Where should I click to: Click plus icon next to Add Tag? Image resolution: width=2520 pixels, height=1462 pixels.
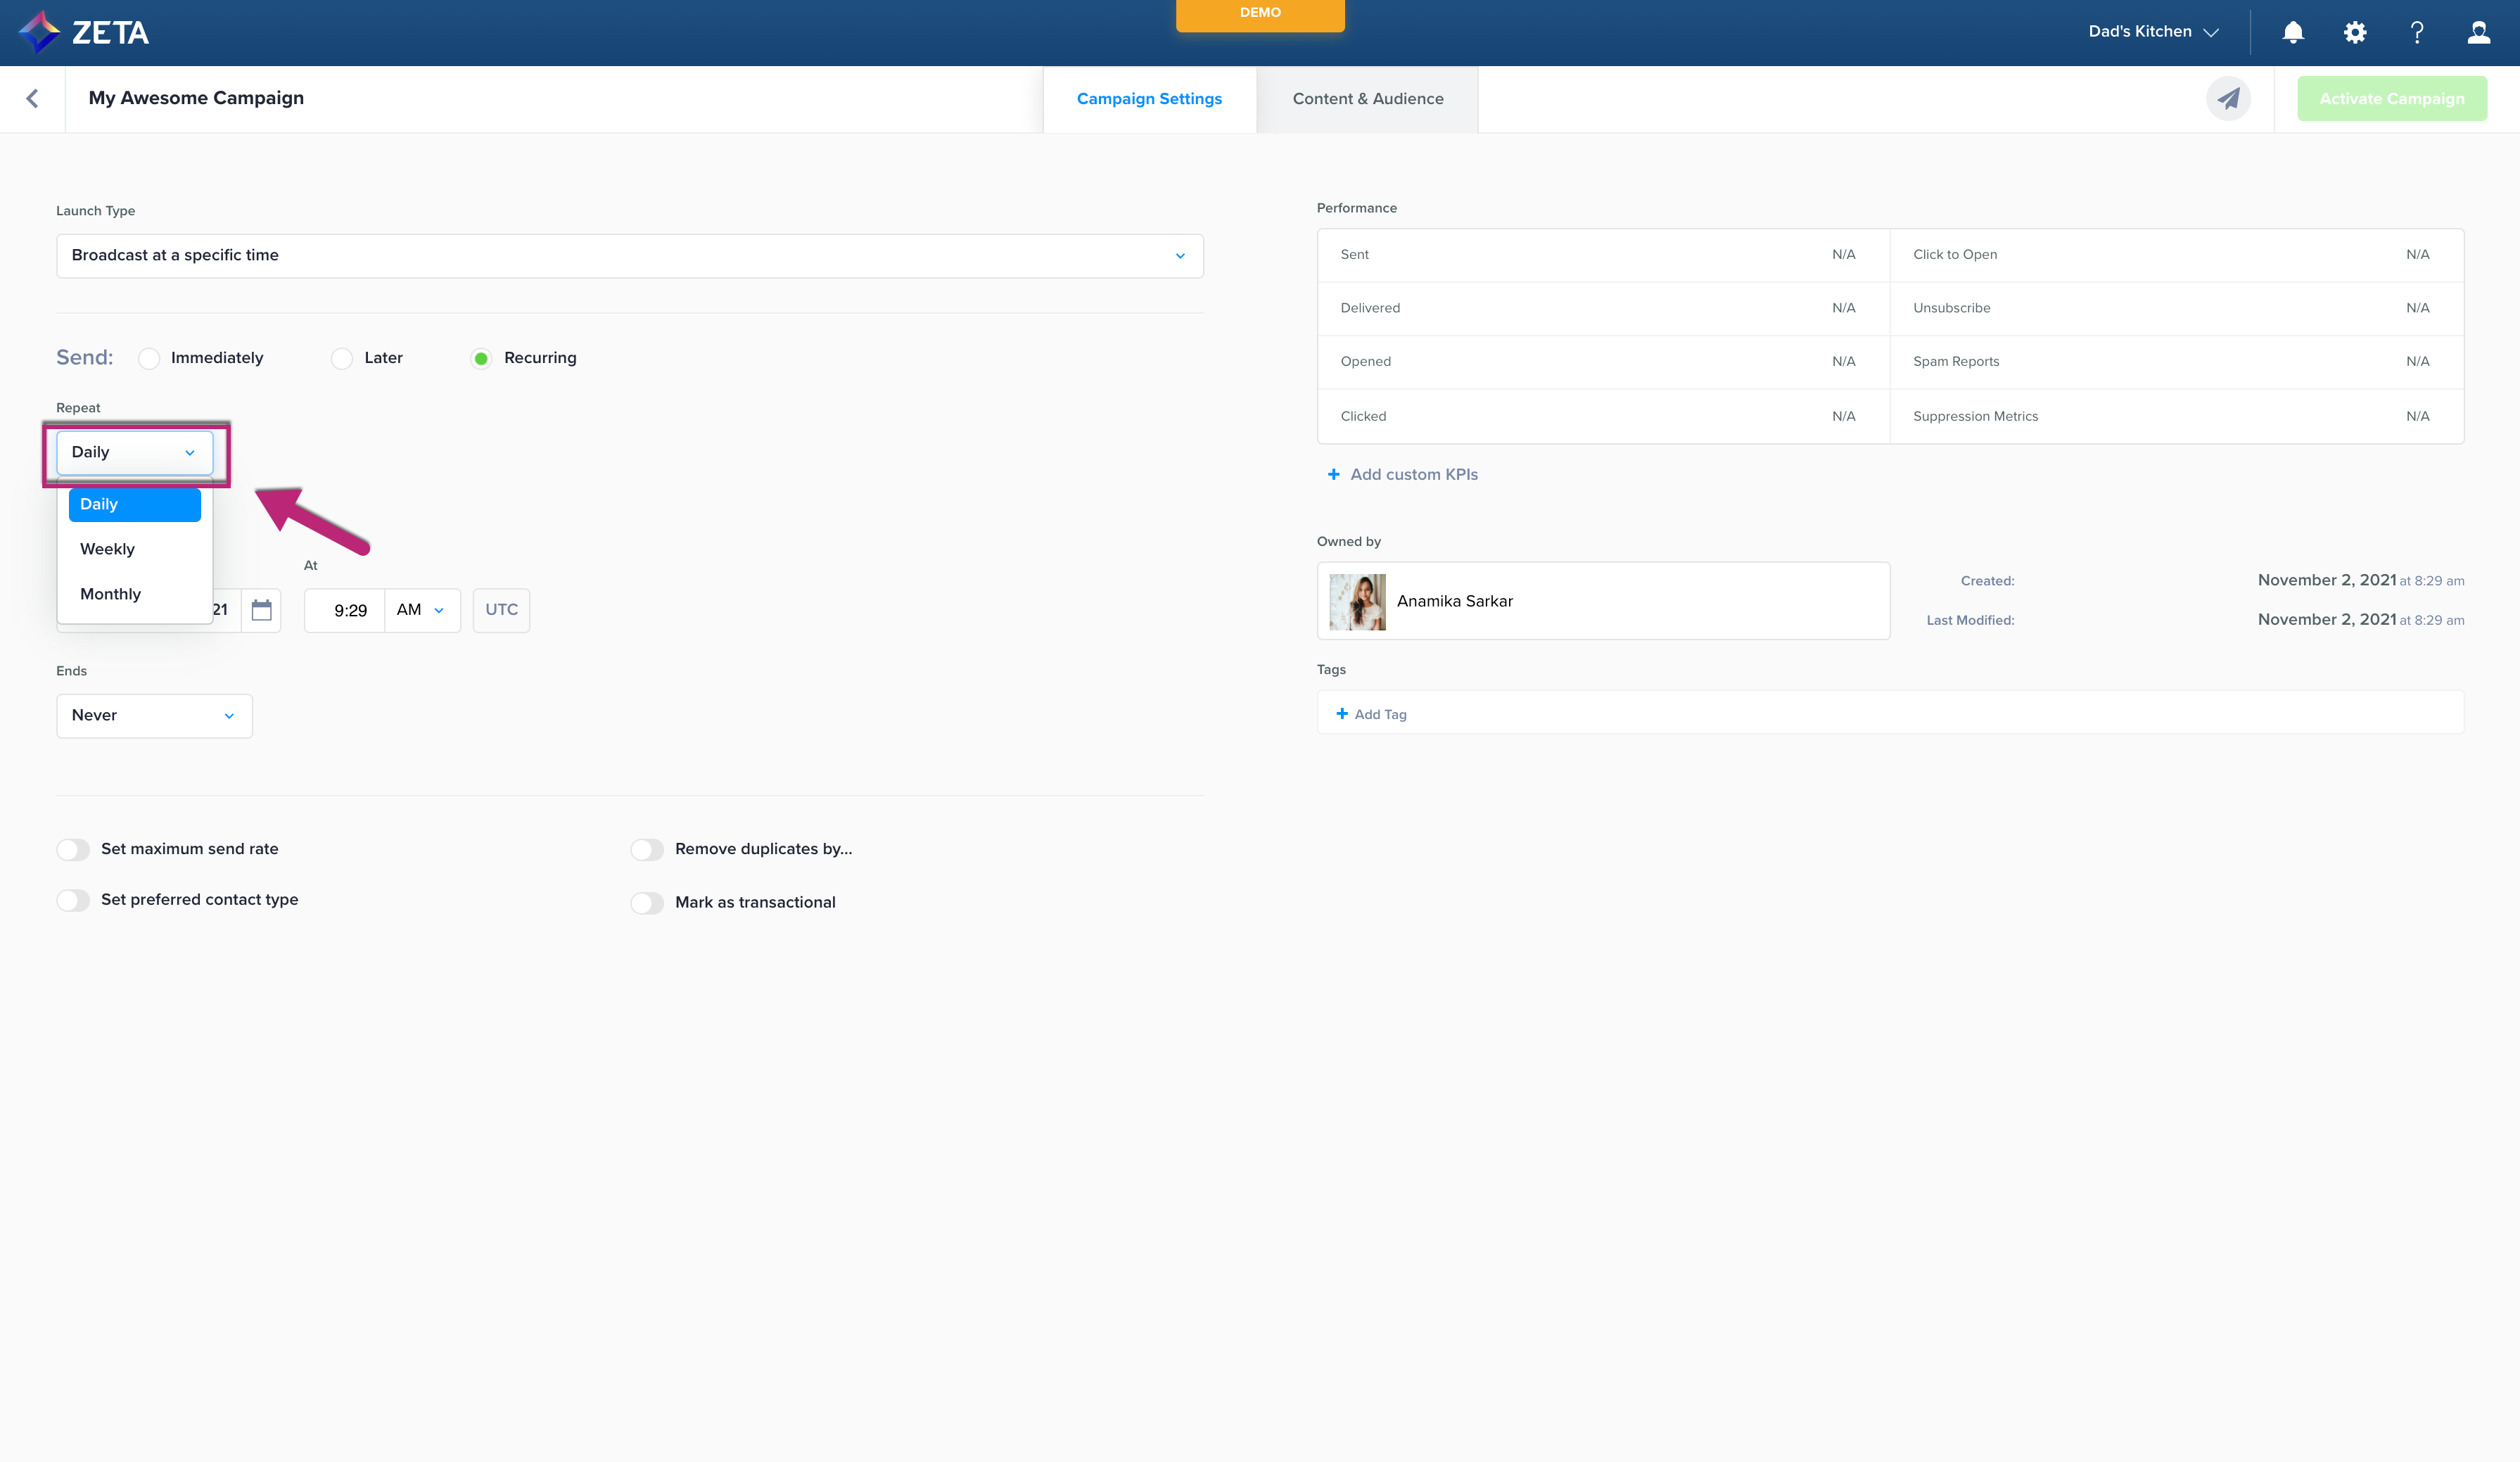click(x=1342, y=713)
